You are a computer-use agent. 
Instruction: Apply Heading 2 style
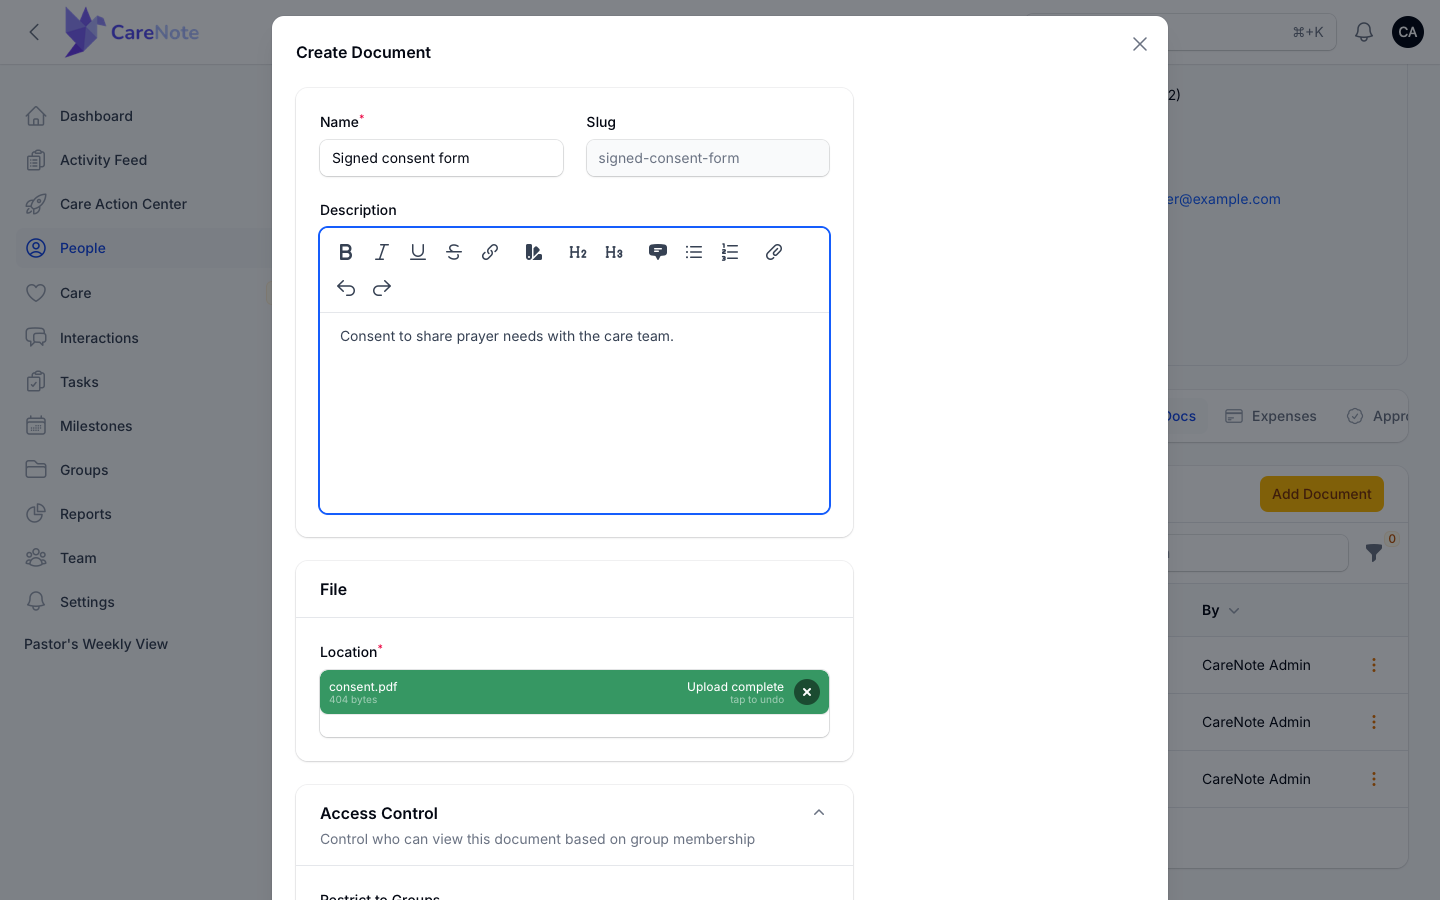578,252
